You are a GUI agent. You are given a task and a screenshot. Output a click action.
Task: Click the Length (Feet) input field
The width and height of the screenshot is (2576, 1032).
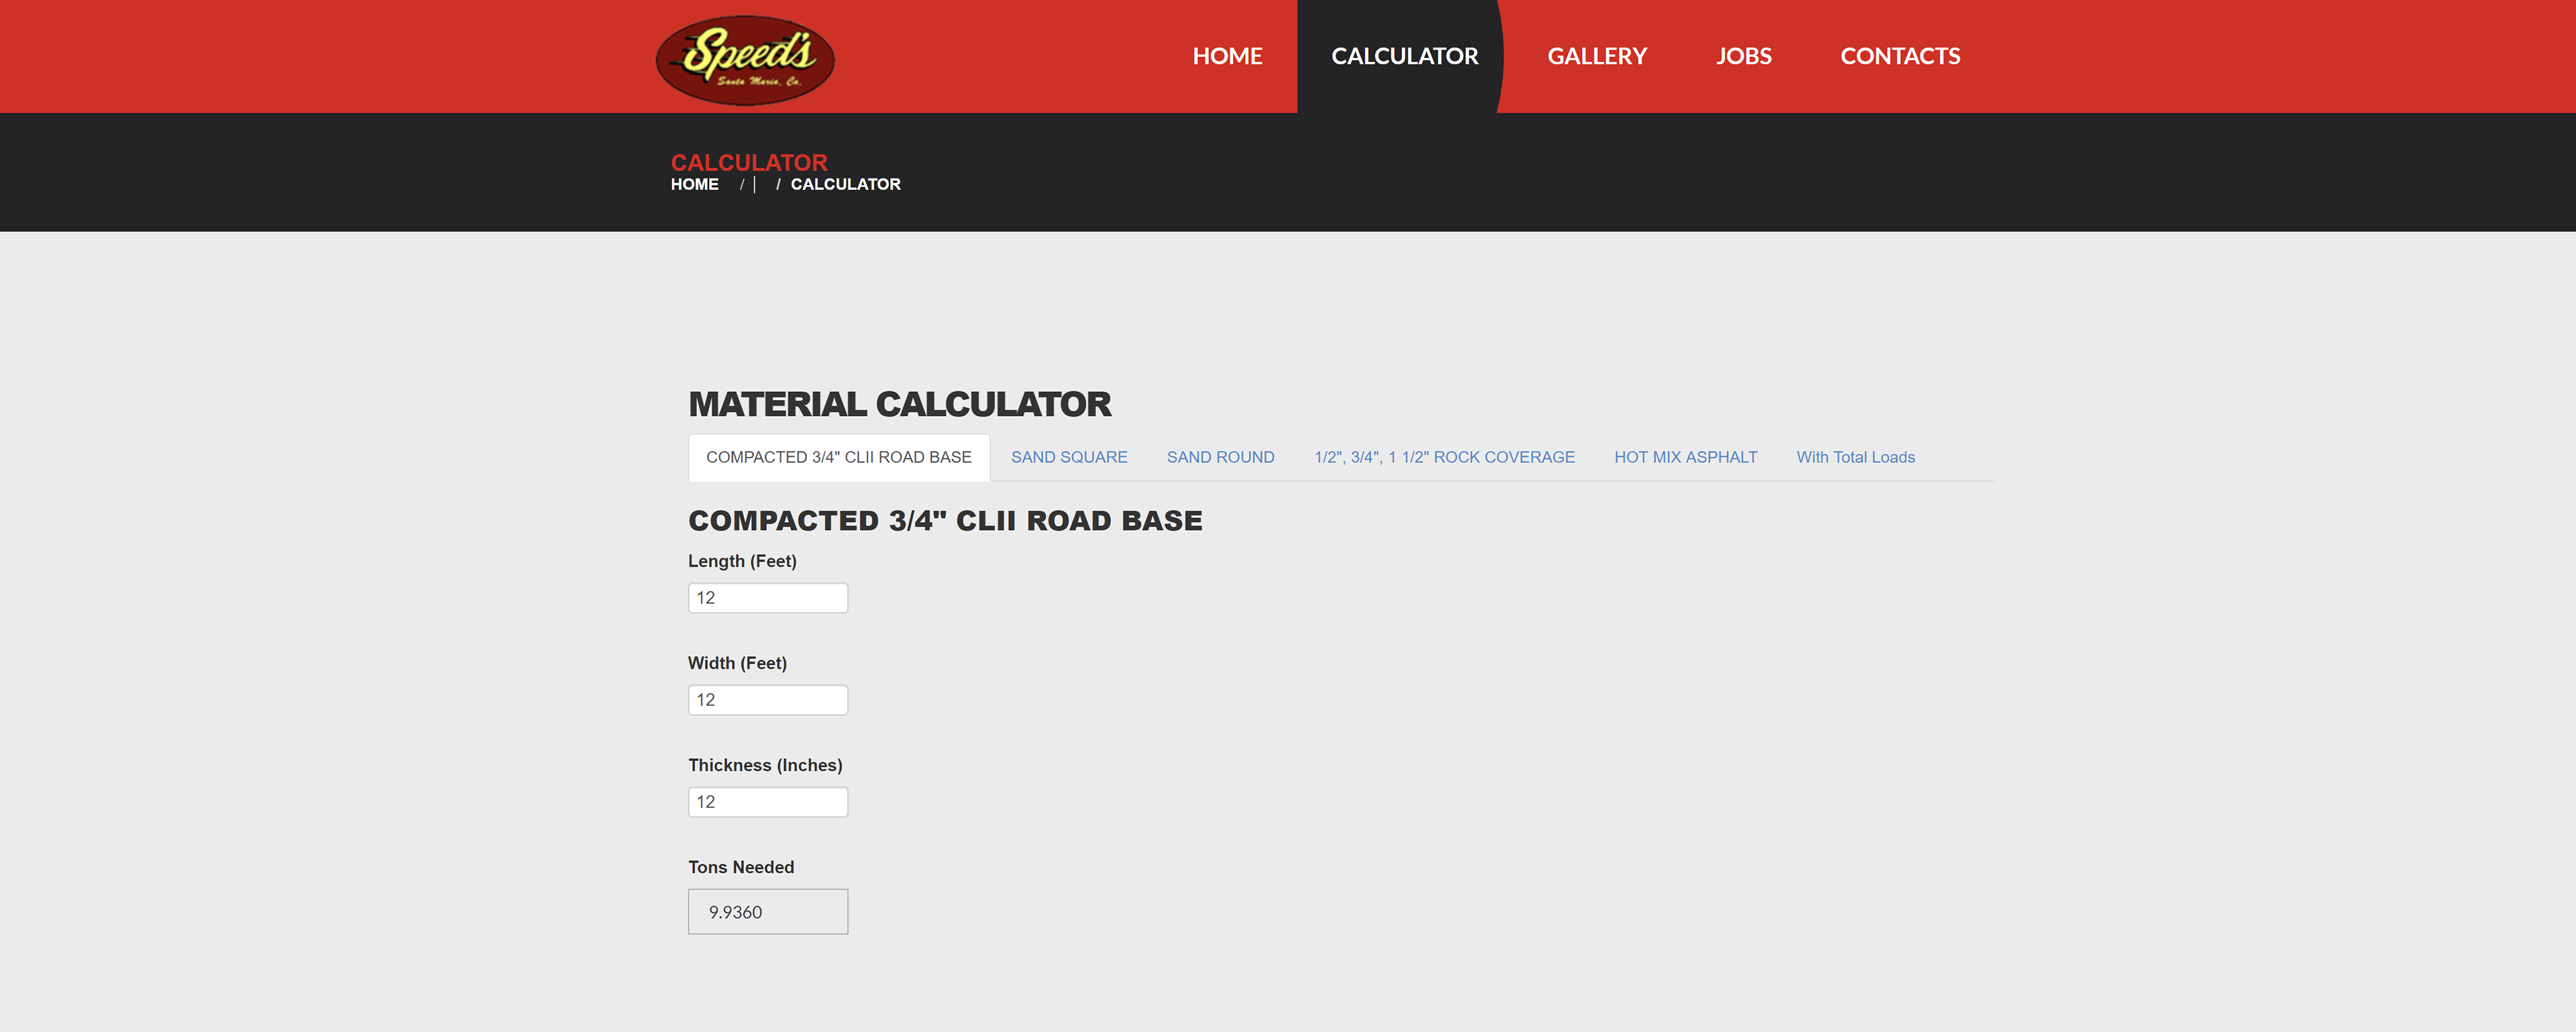point(767,598)
